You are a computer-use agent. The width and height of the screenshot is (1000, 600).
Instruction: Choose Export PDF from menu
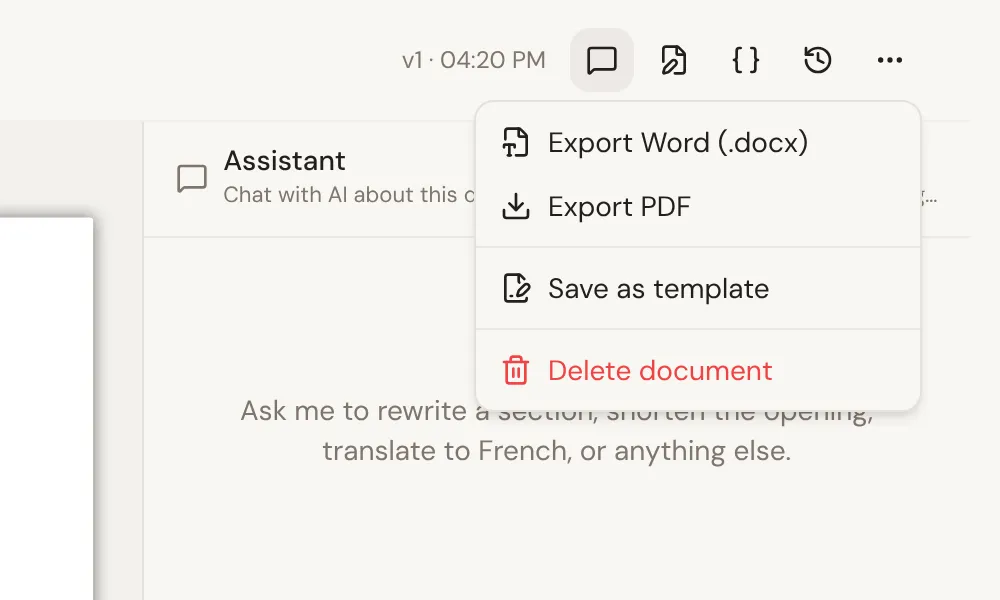pyautogui.click(x=698, y=207)
